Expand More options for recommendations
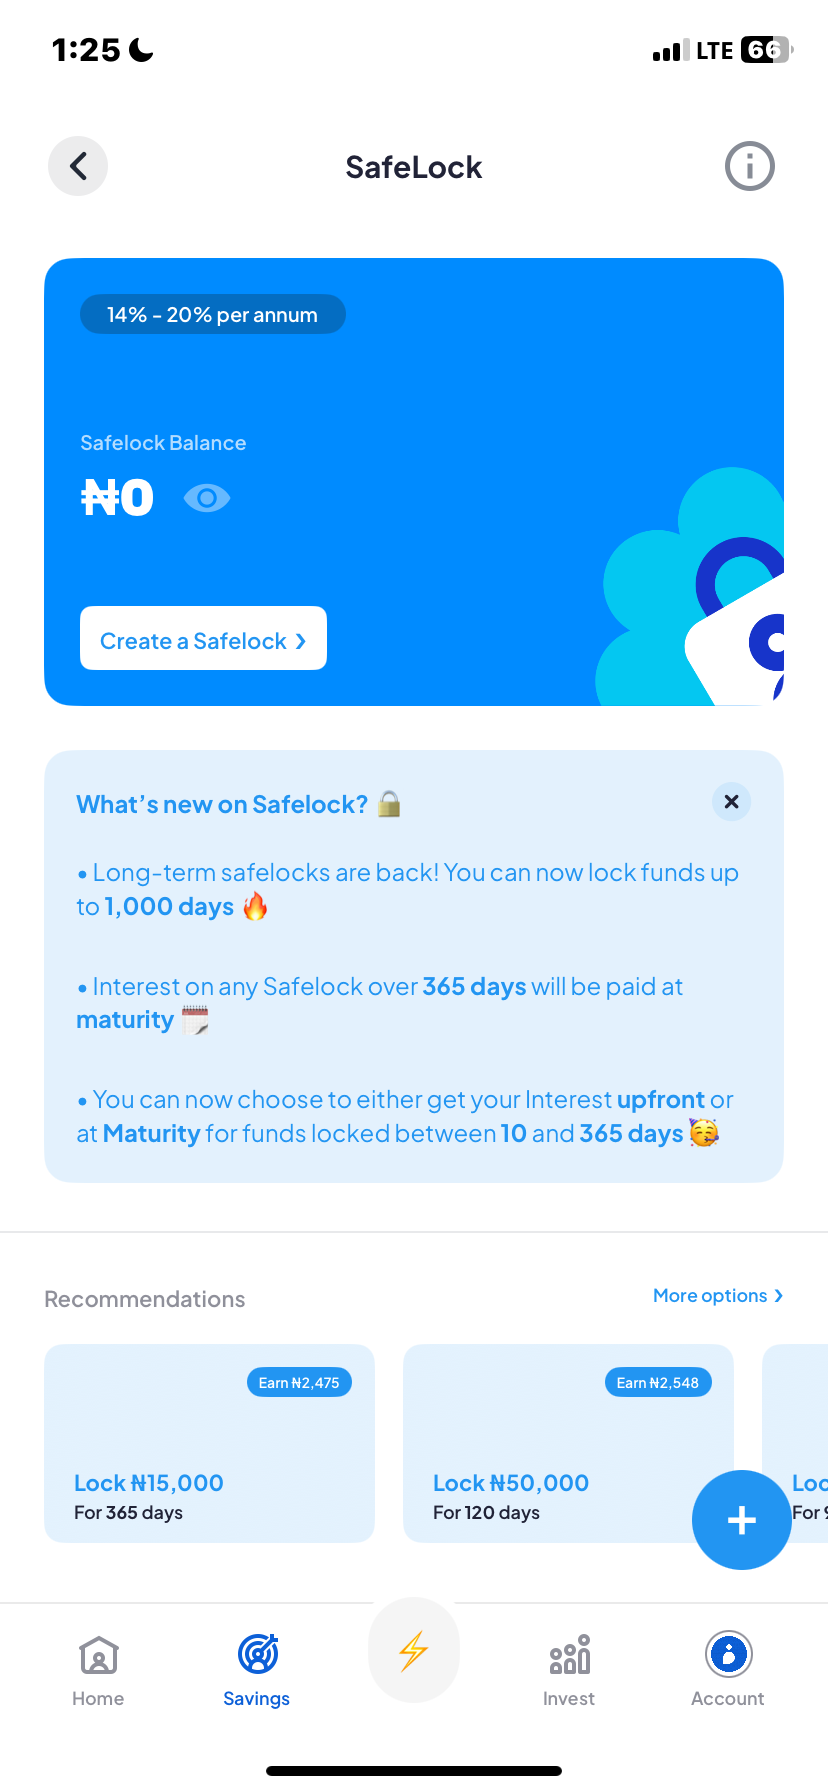 coord(717,1295)
